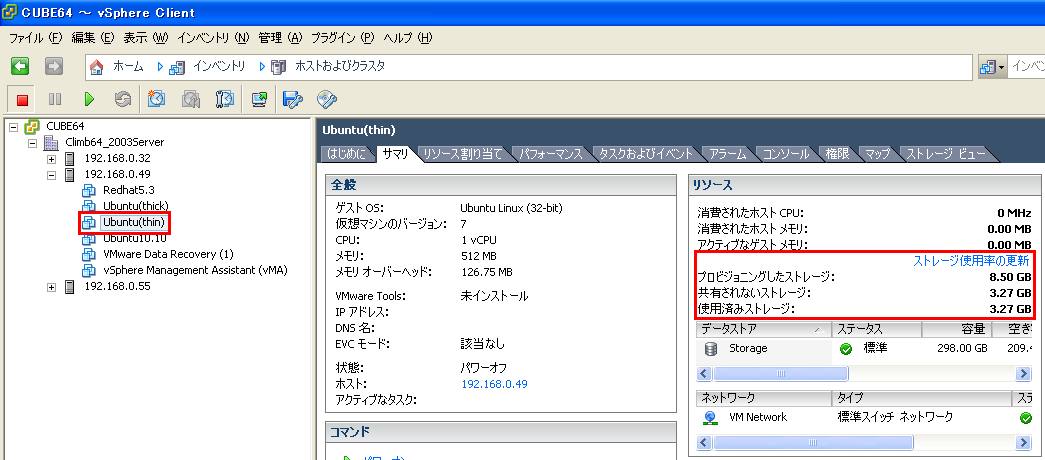
Task: Click the reset virtual machine icon
Action: 123,99
